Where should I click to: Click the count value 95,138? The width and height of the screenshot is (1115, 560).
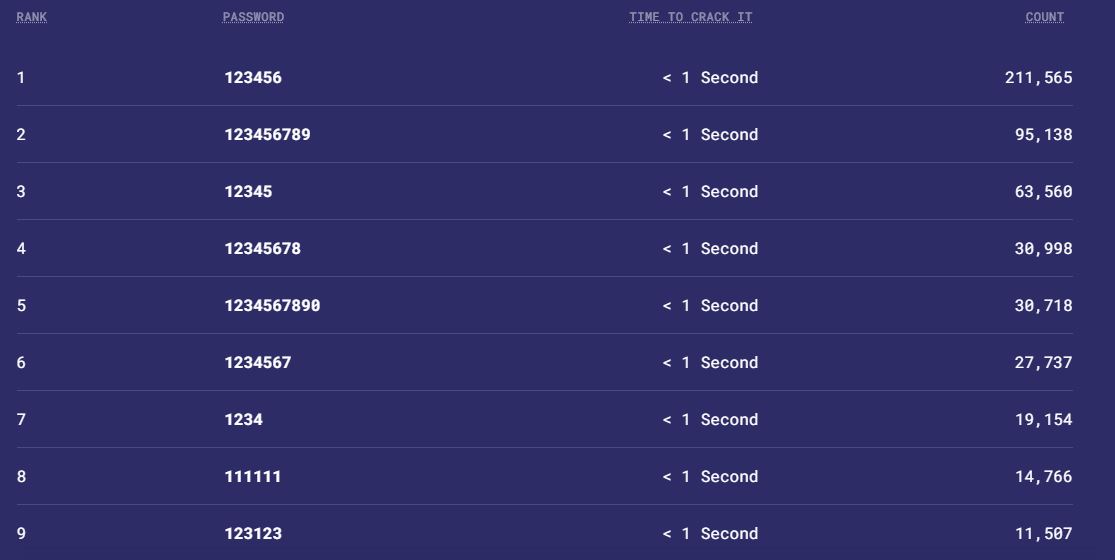click(1043, 135)
